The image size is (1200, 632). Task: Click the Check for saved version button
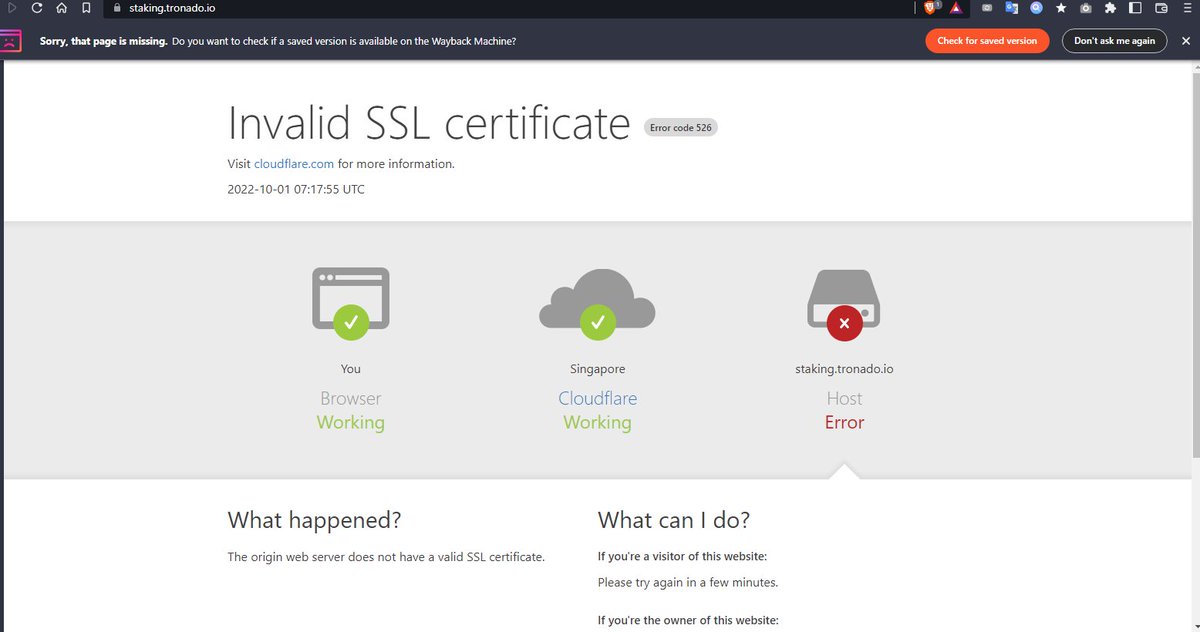(987, 41)
